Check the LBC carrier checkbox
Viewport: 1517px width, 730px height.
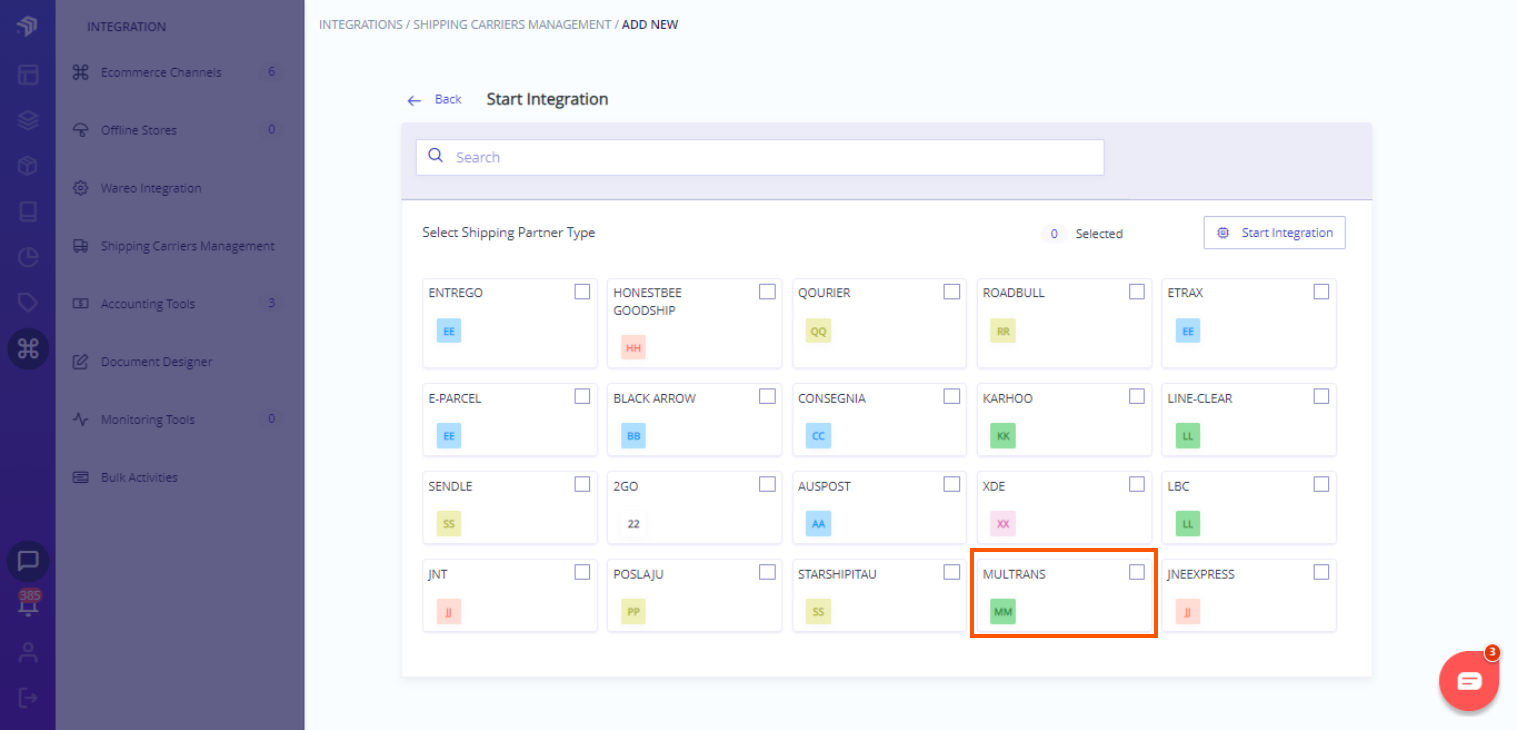pyautogui.click(x=1321, y=484)
